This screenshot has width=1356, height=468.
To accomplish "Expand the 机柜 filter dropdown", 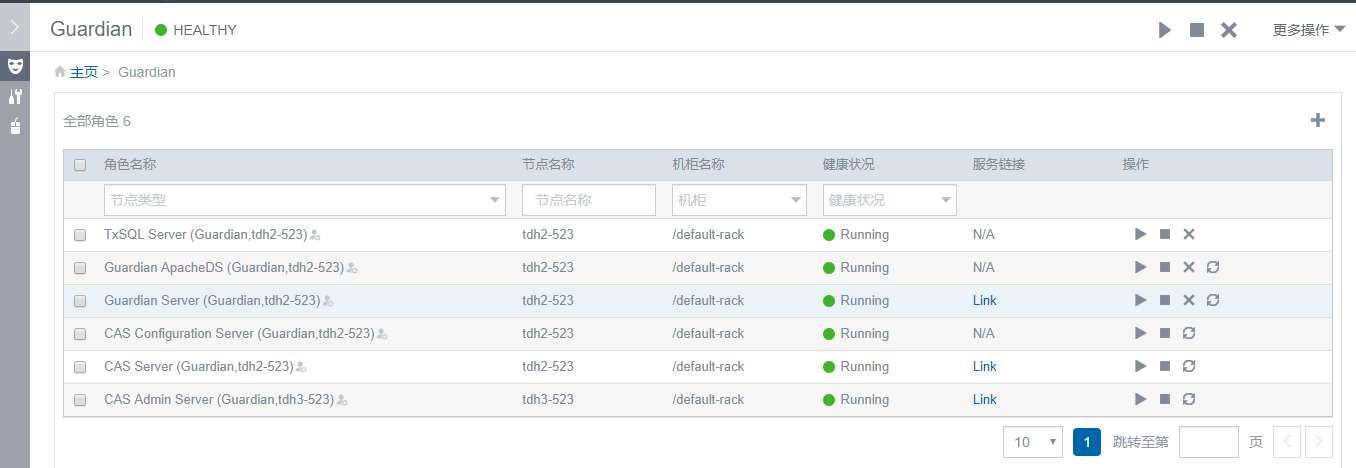I will [739, 200].
